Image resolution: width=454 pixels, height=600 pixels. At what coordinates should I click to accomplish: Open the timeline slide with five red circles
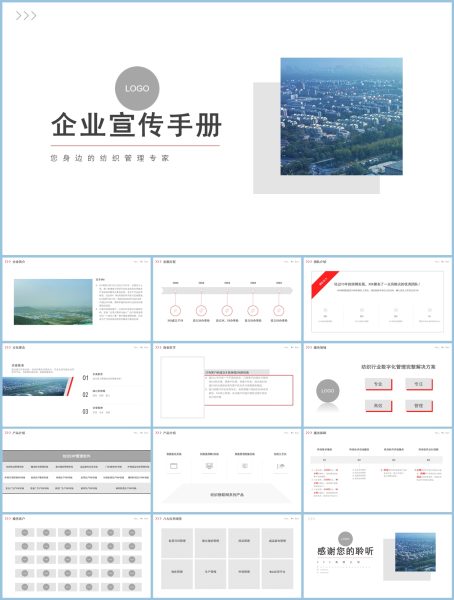[x=227, y=299]
